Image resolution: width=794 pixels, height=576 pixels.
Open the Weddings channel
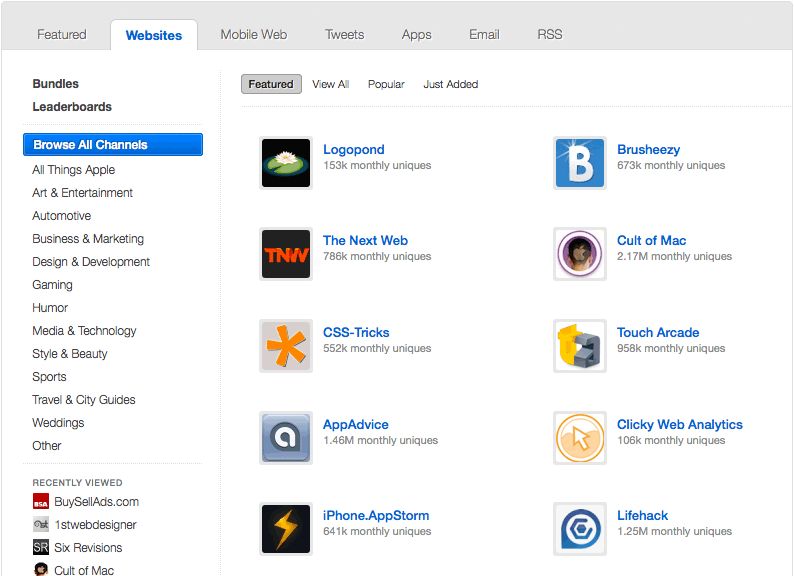tap(58, 423)
